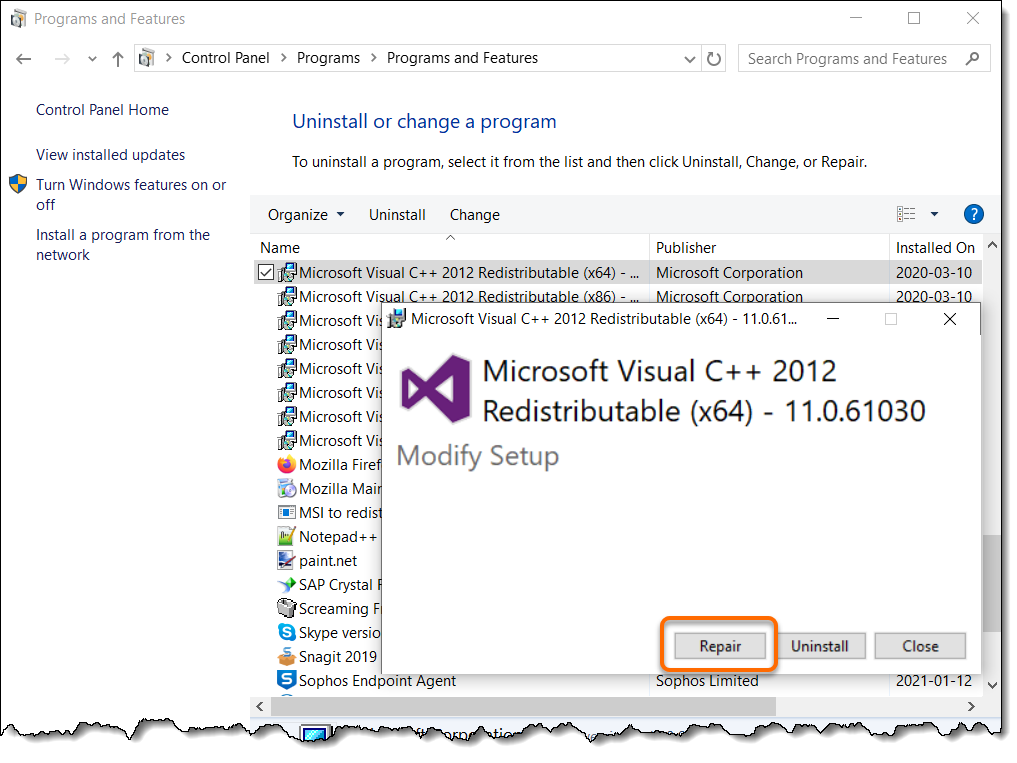This screenshot has width=1017, height=763.
Task: Click the SAP Crystal icon in list
Action: (287, 585)
